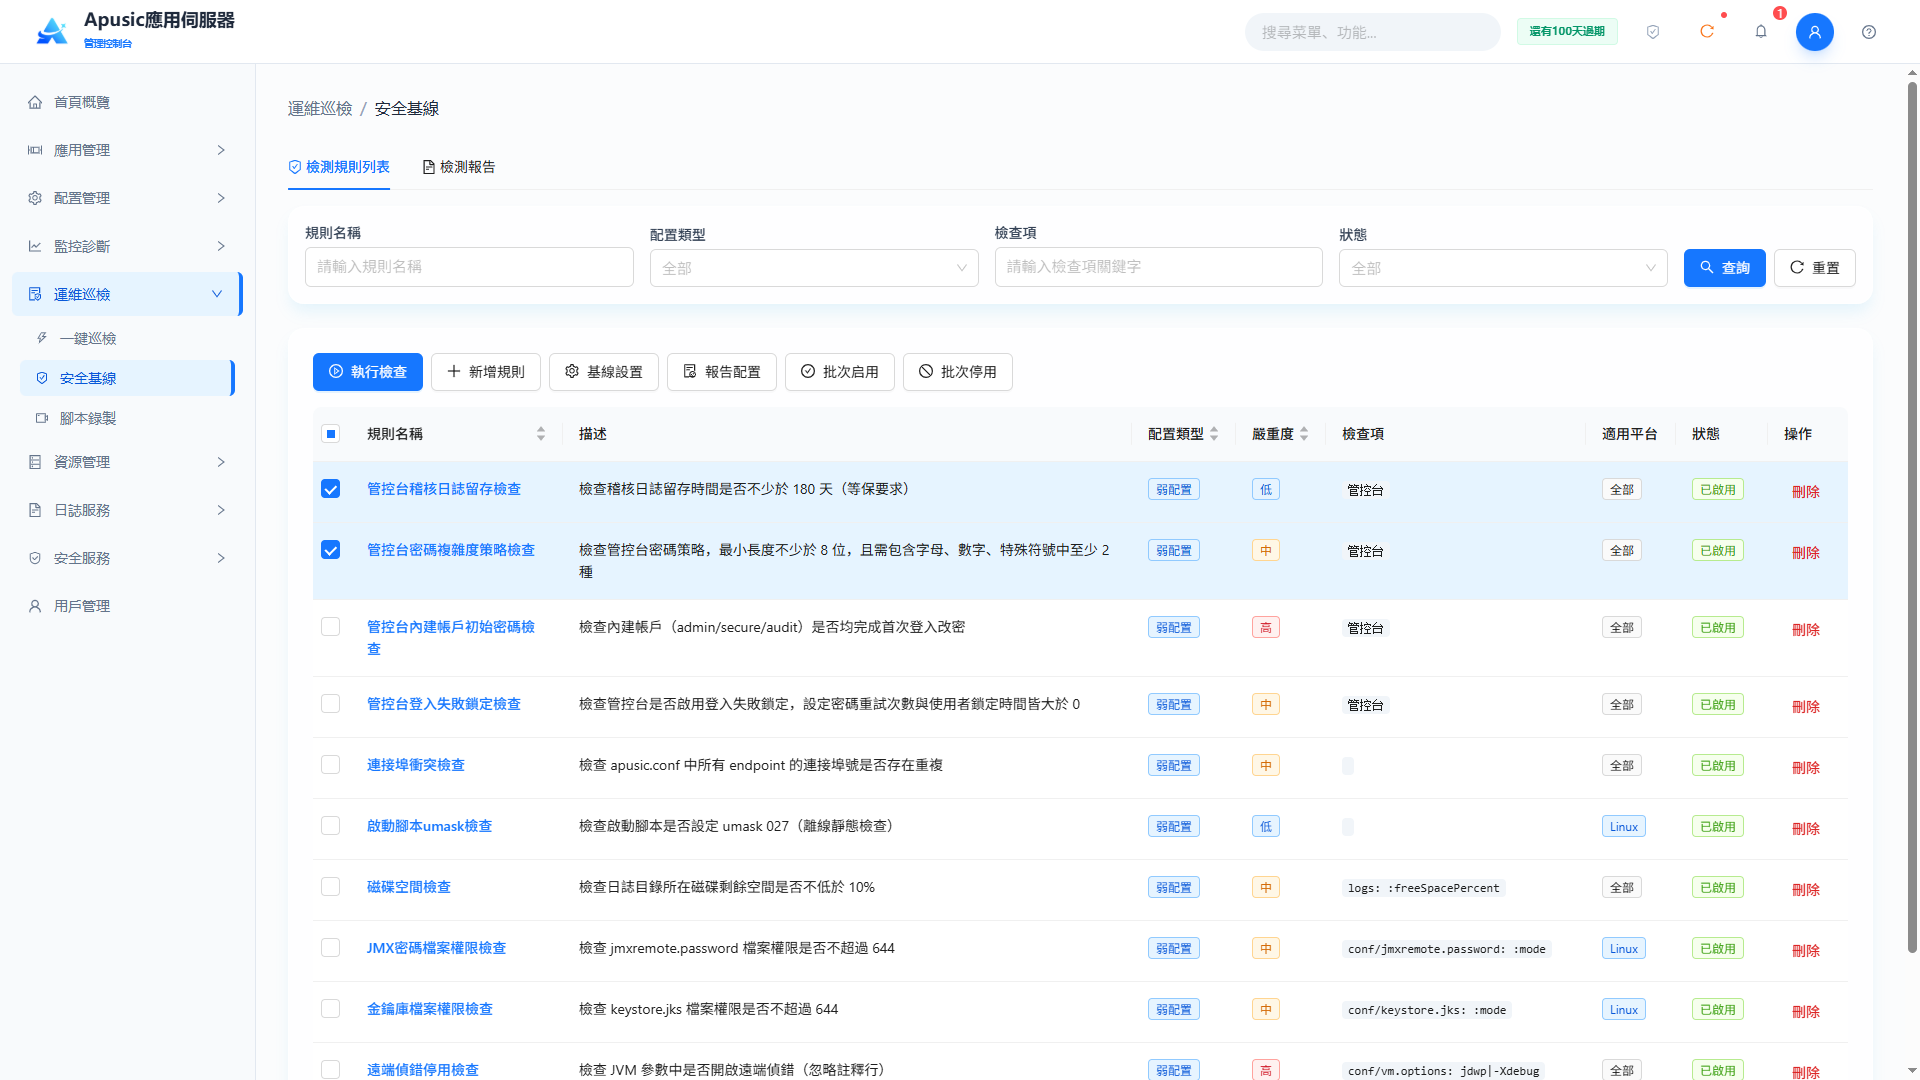Click 新增規則 button
Screen dimensions: 1920x1080
pos(486,372)
